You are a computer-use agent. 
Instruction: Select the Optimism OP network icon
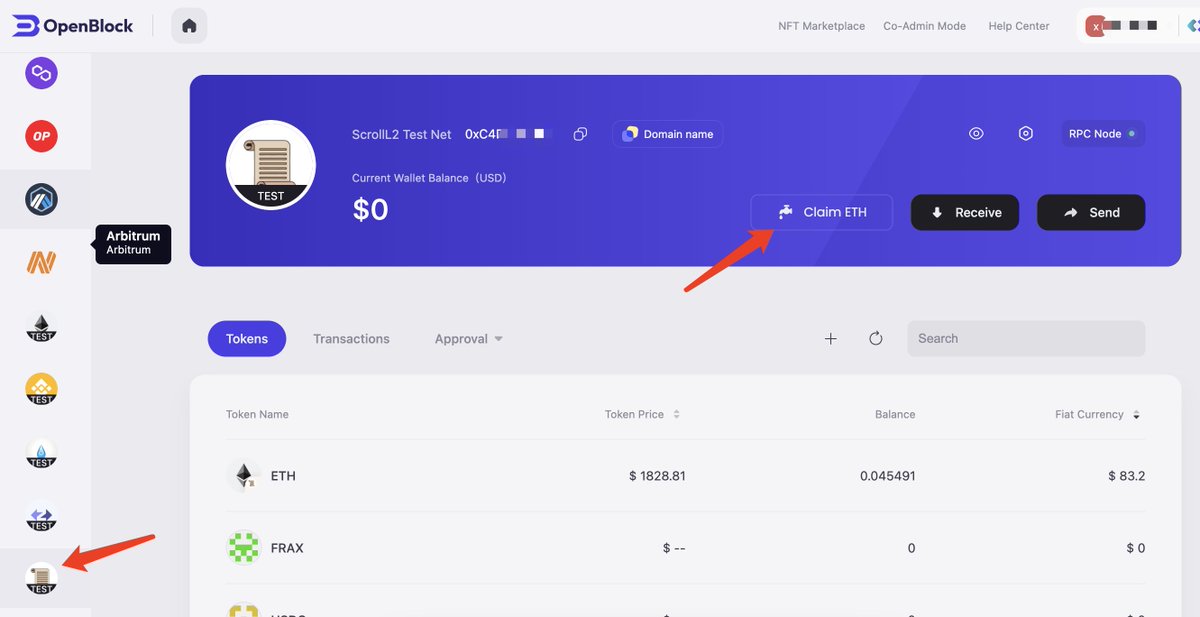[x=42, y=136]
